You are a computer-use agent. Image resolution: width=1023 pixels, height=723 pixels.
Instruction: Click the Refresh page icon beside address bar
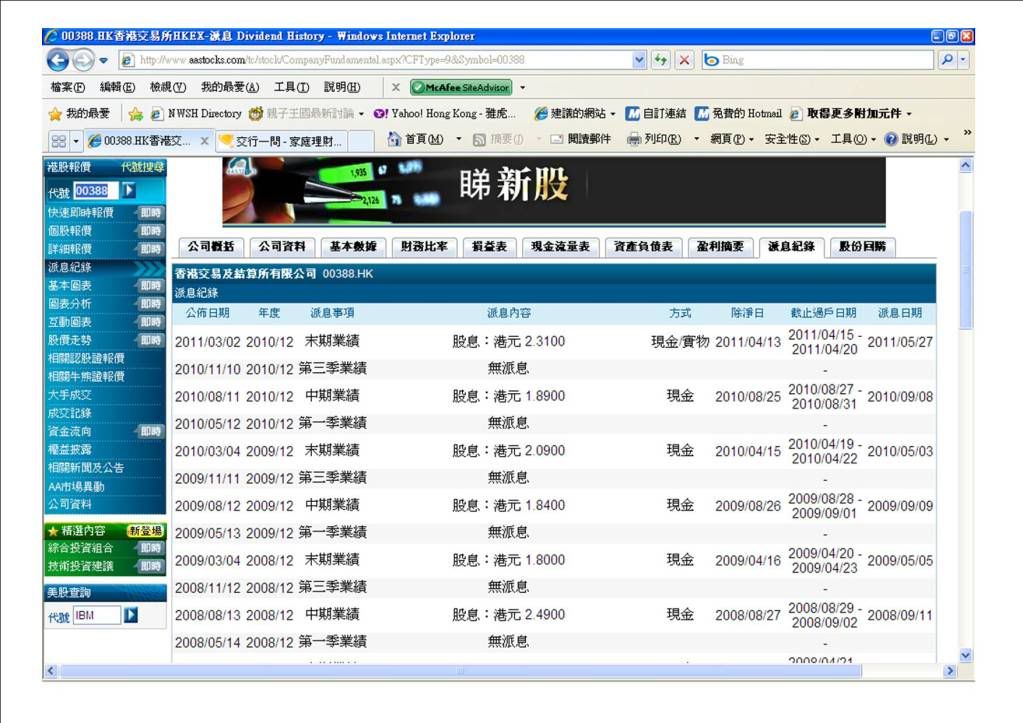(662, 60)
